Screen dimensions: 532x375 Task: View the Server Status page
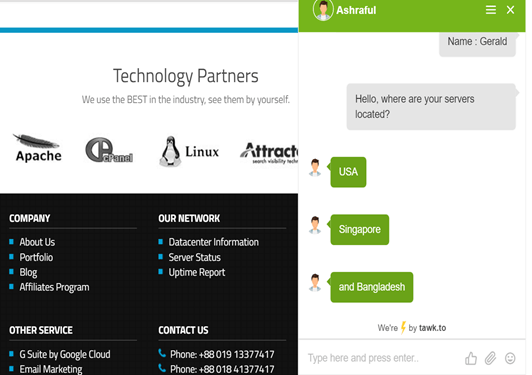(194, 257)
